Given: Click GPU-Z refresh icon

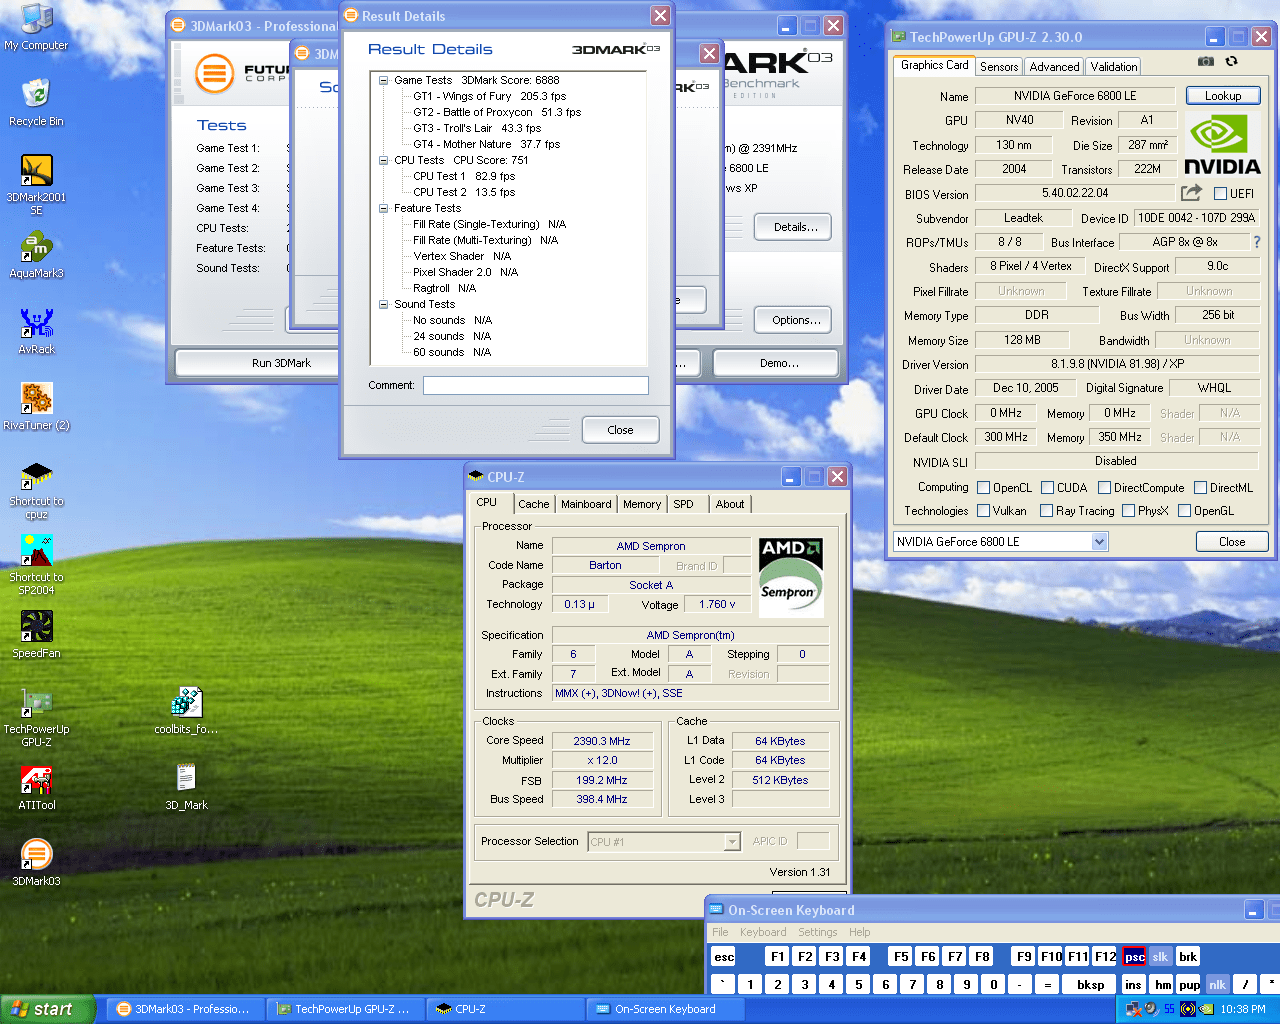Looking at the screenshot, I should point(1232,61).
